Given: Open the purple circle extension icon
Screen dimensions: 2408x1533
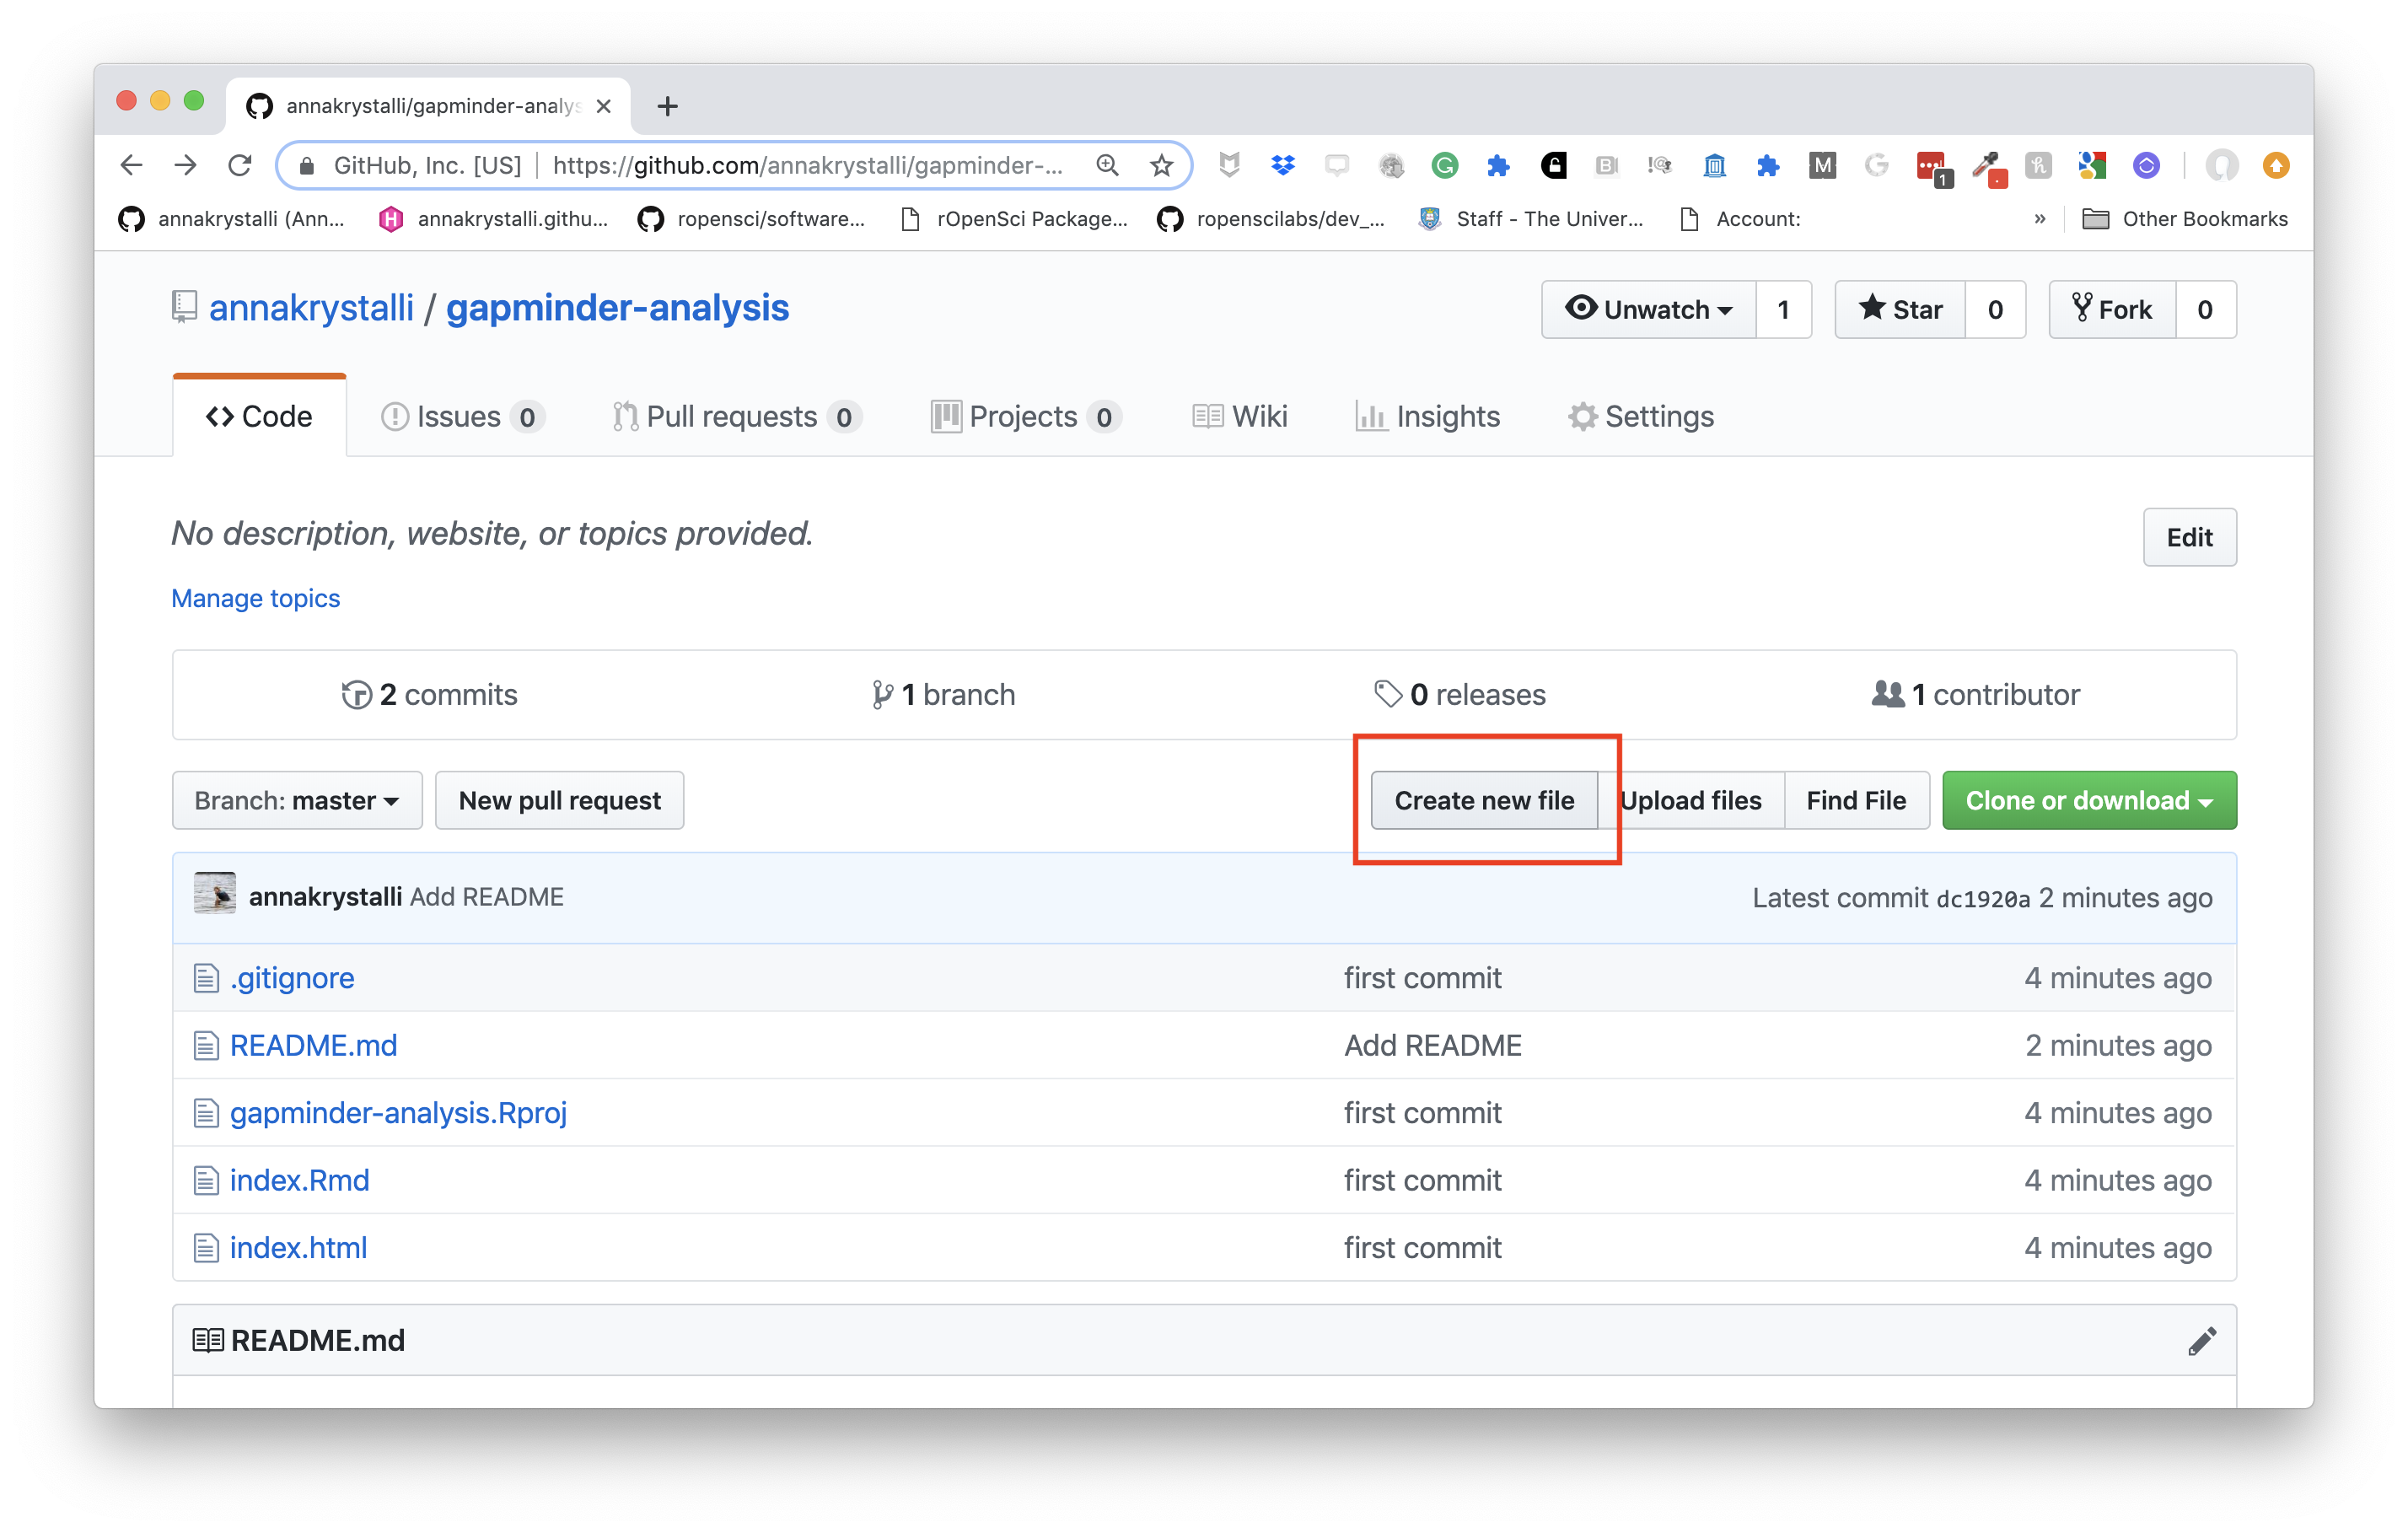Looking at the screenshot, I should pyautogui.click(x=2146, y=165).
